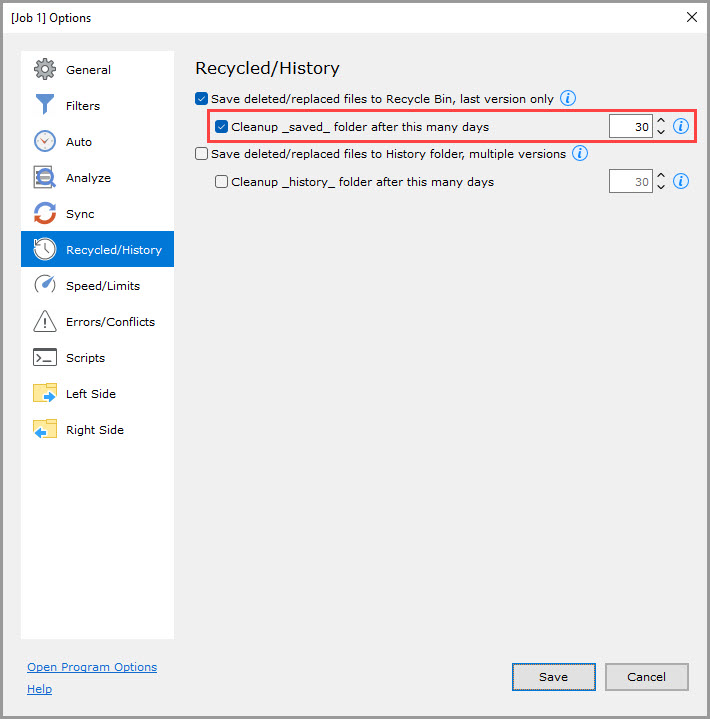Viewport: 710px width, 719px height.
Task: Open the Left Side settings tab
Action: 90,394
